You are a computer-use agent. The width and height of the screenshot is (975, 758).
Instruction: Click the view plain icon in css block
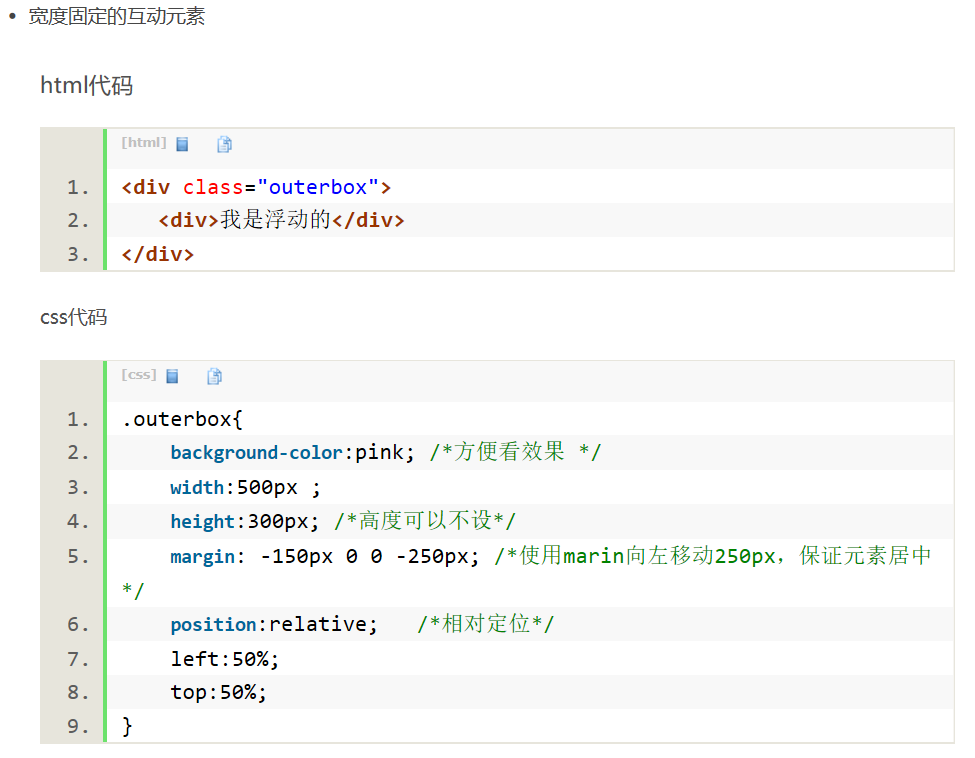click(172, 376)
